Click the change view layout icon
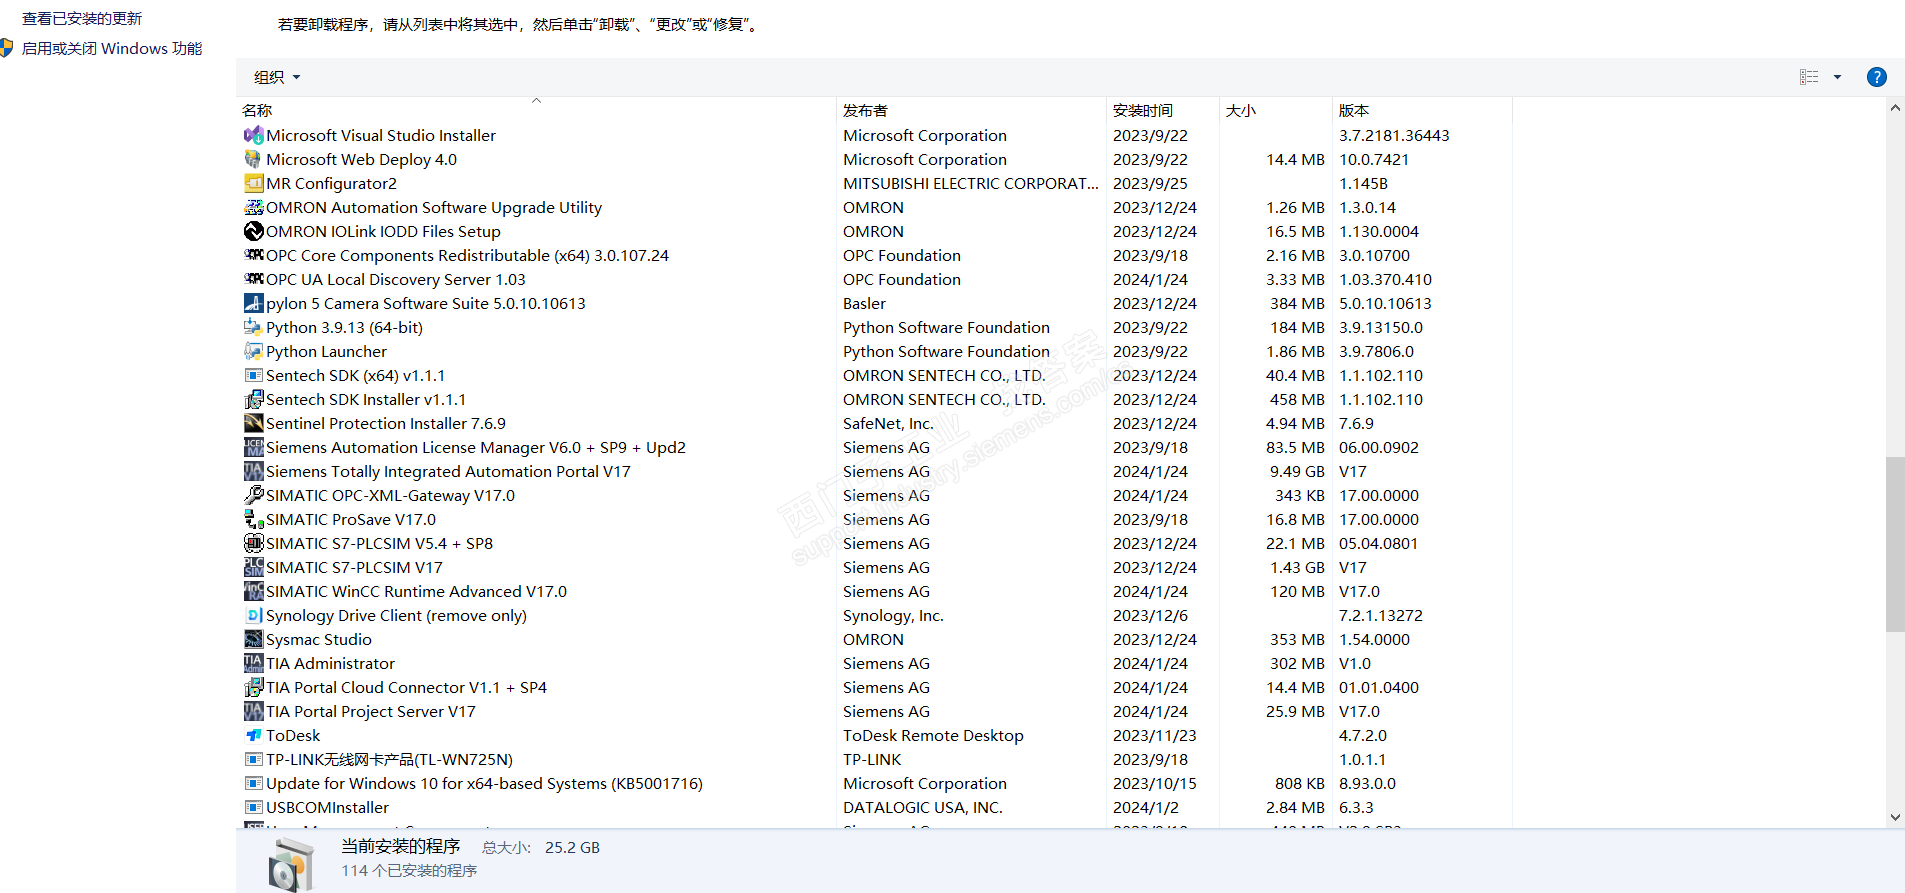The image size is (1905, 893). coord(1809,77)
